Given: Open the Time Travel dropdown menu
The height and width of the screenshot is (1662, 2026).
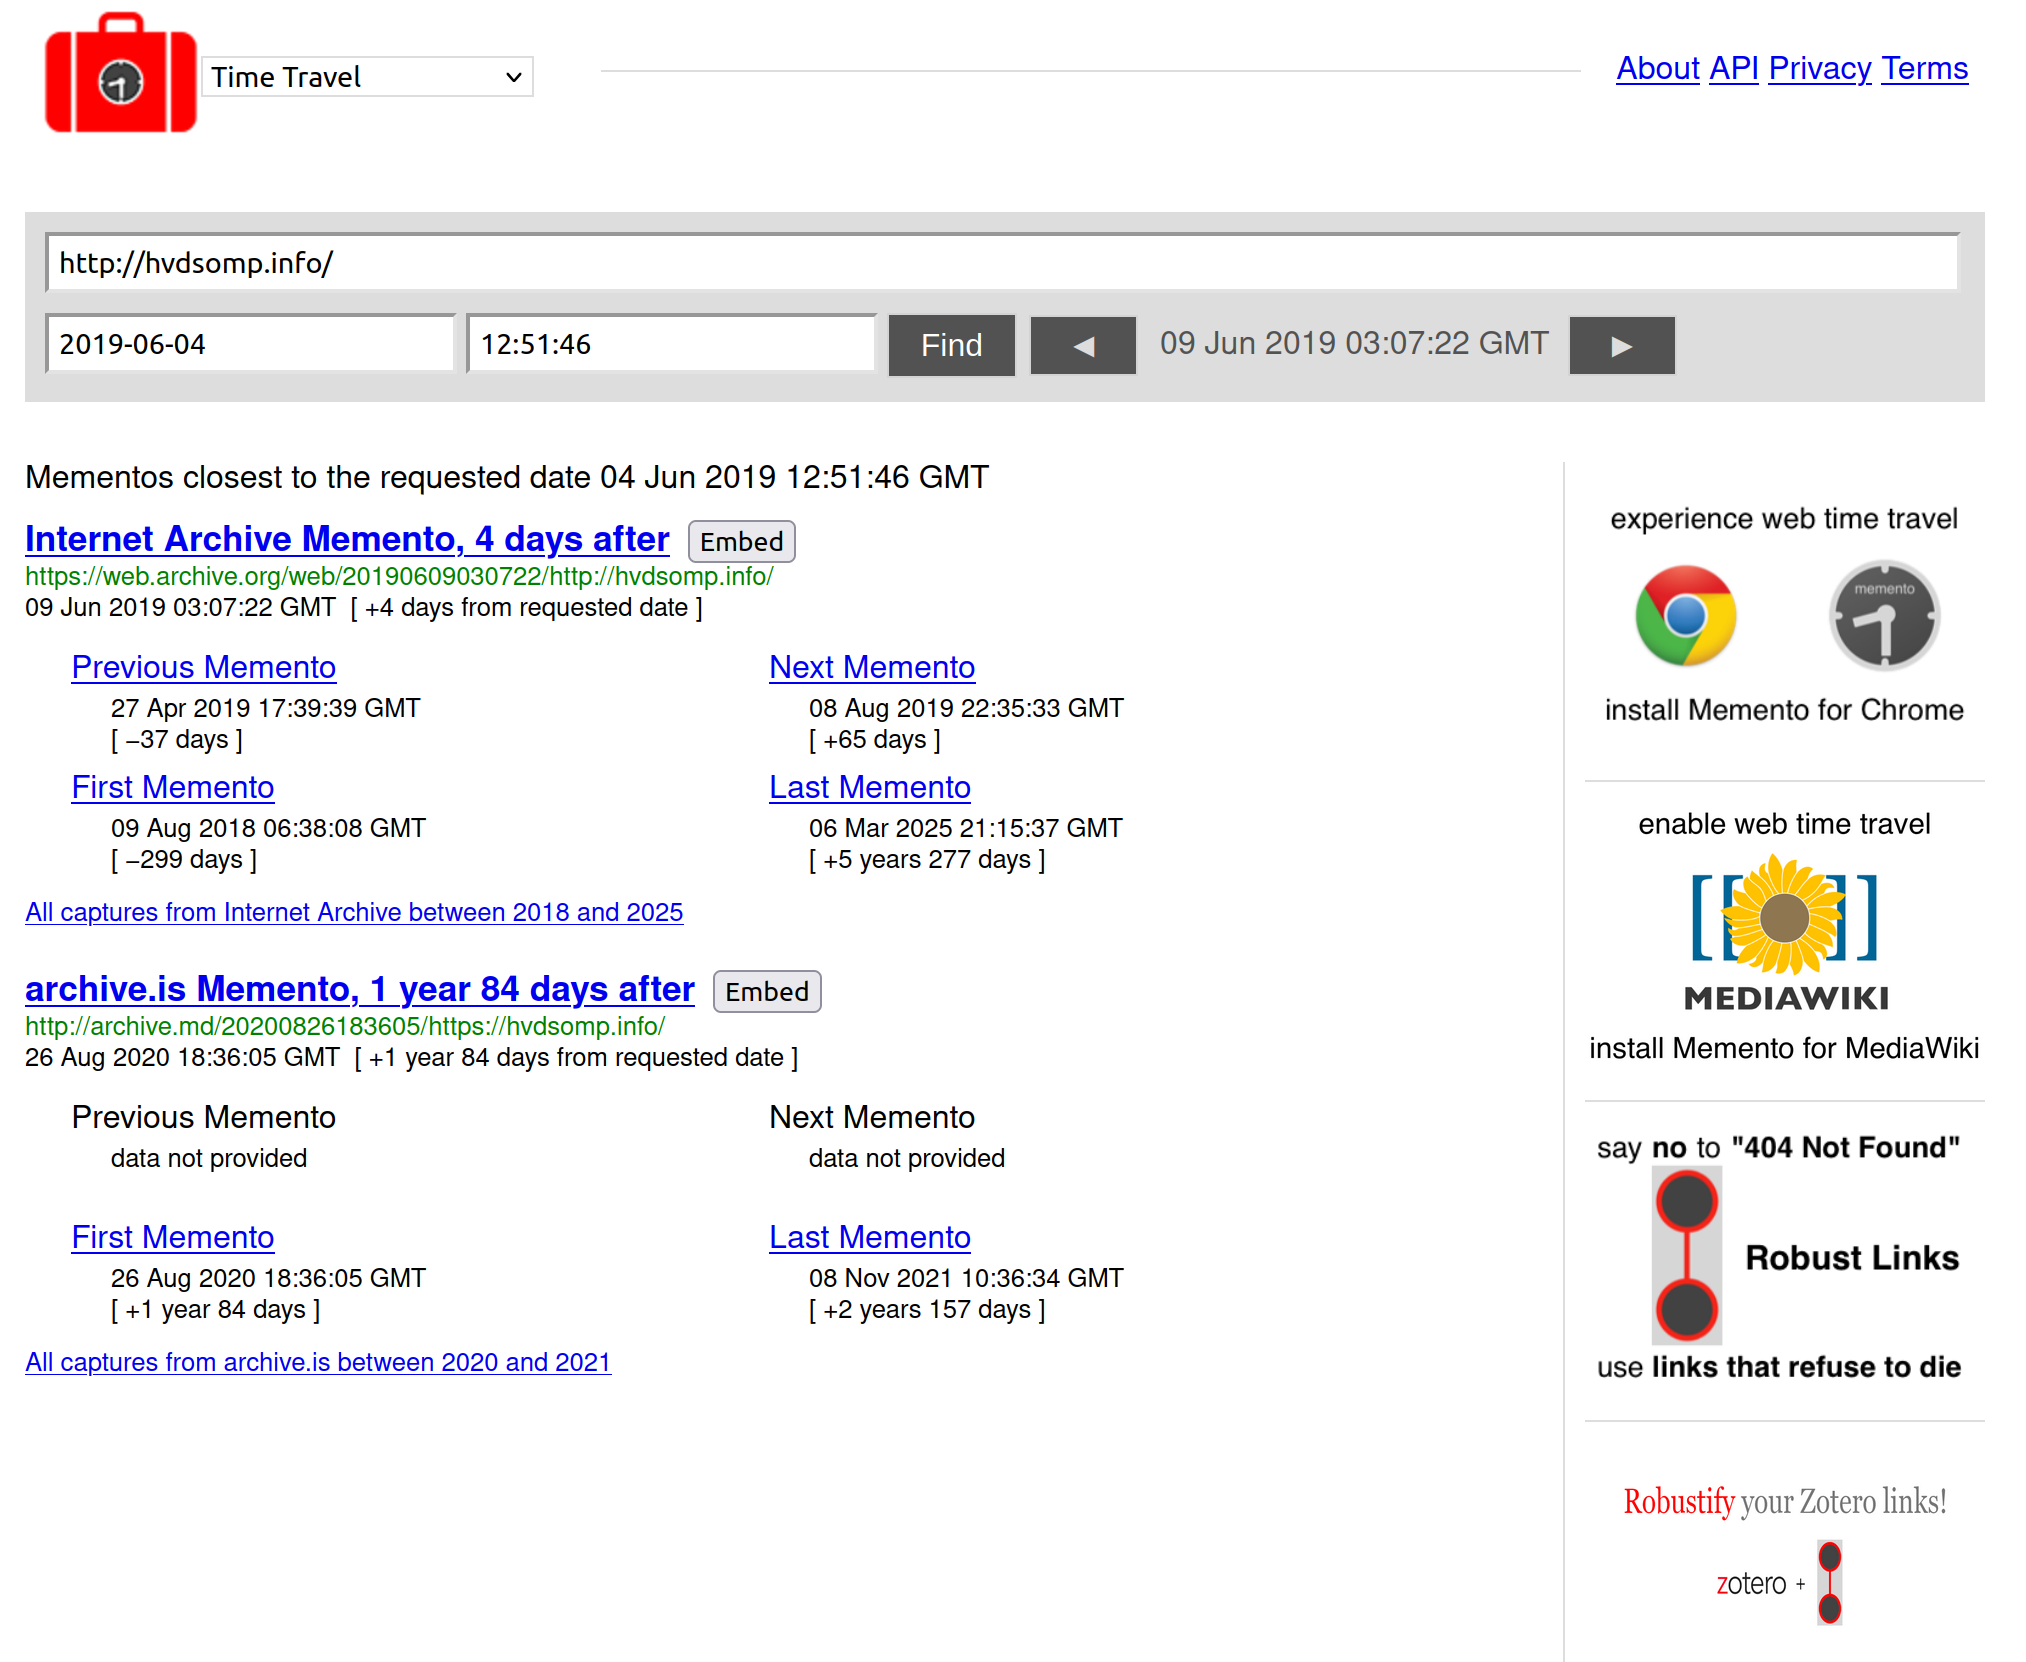Looking at the screenshot, I should [367, 77].
